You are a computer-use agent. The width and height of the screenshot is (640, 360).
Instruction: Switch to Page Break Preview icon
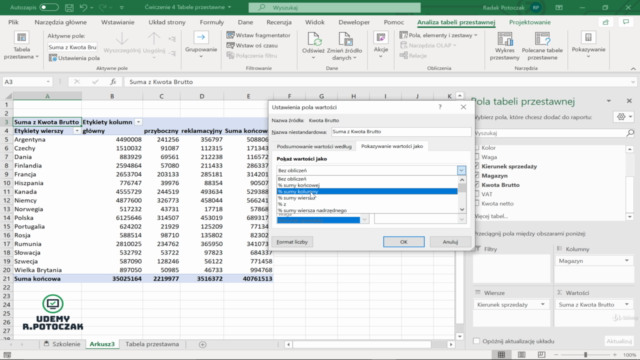point(541,355)
